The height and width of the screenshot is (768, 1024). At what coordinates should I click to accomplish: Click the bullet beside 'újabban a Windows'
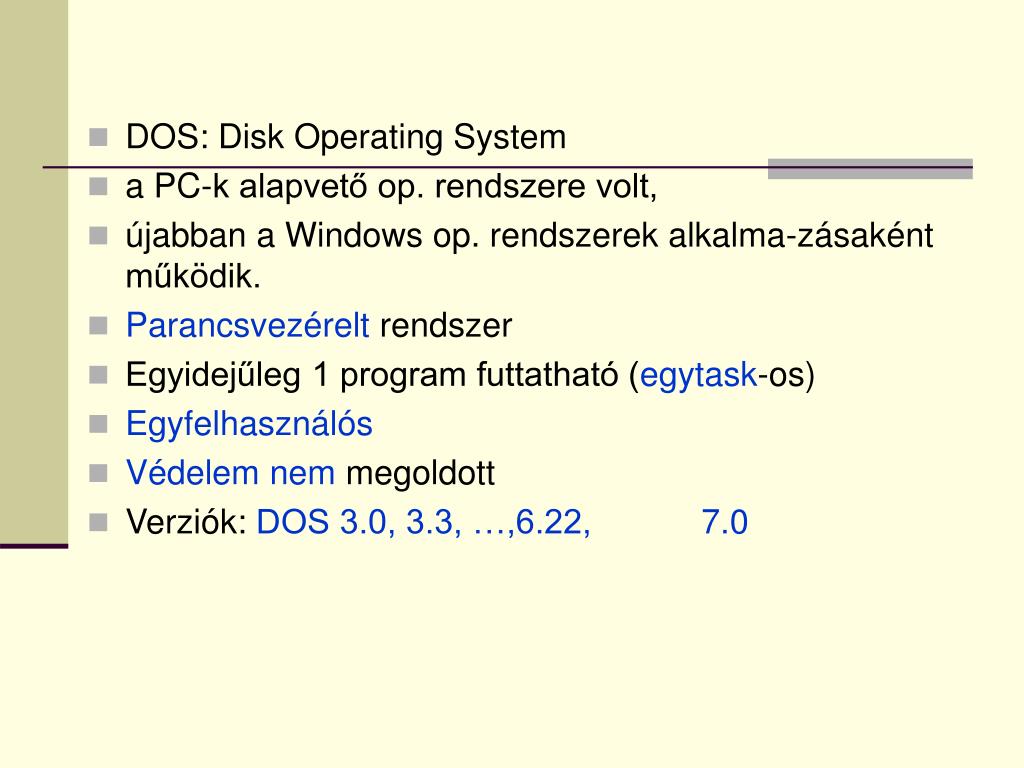click(x=98, y=236)
